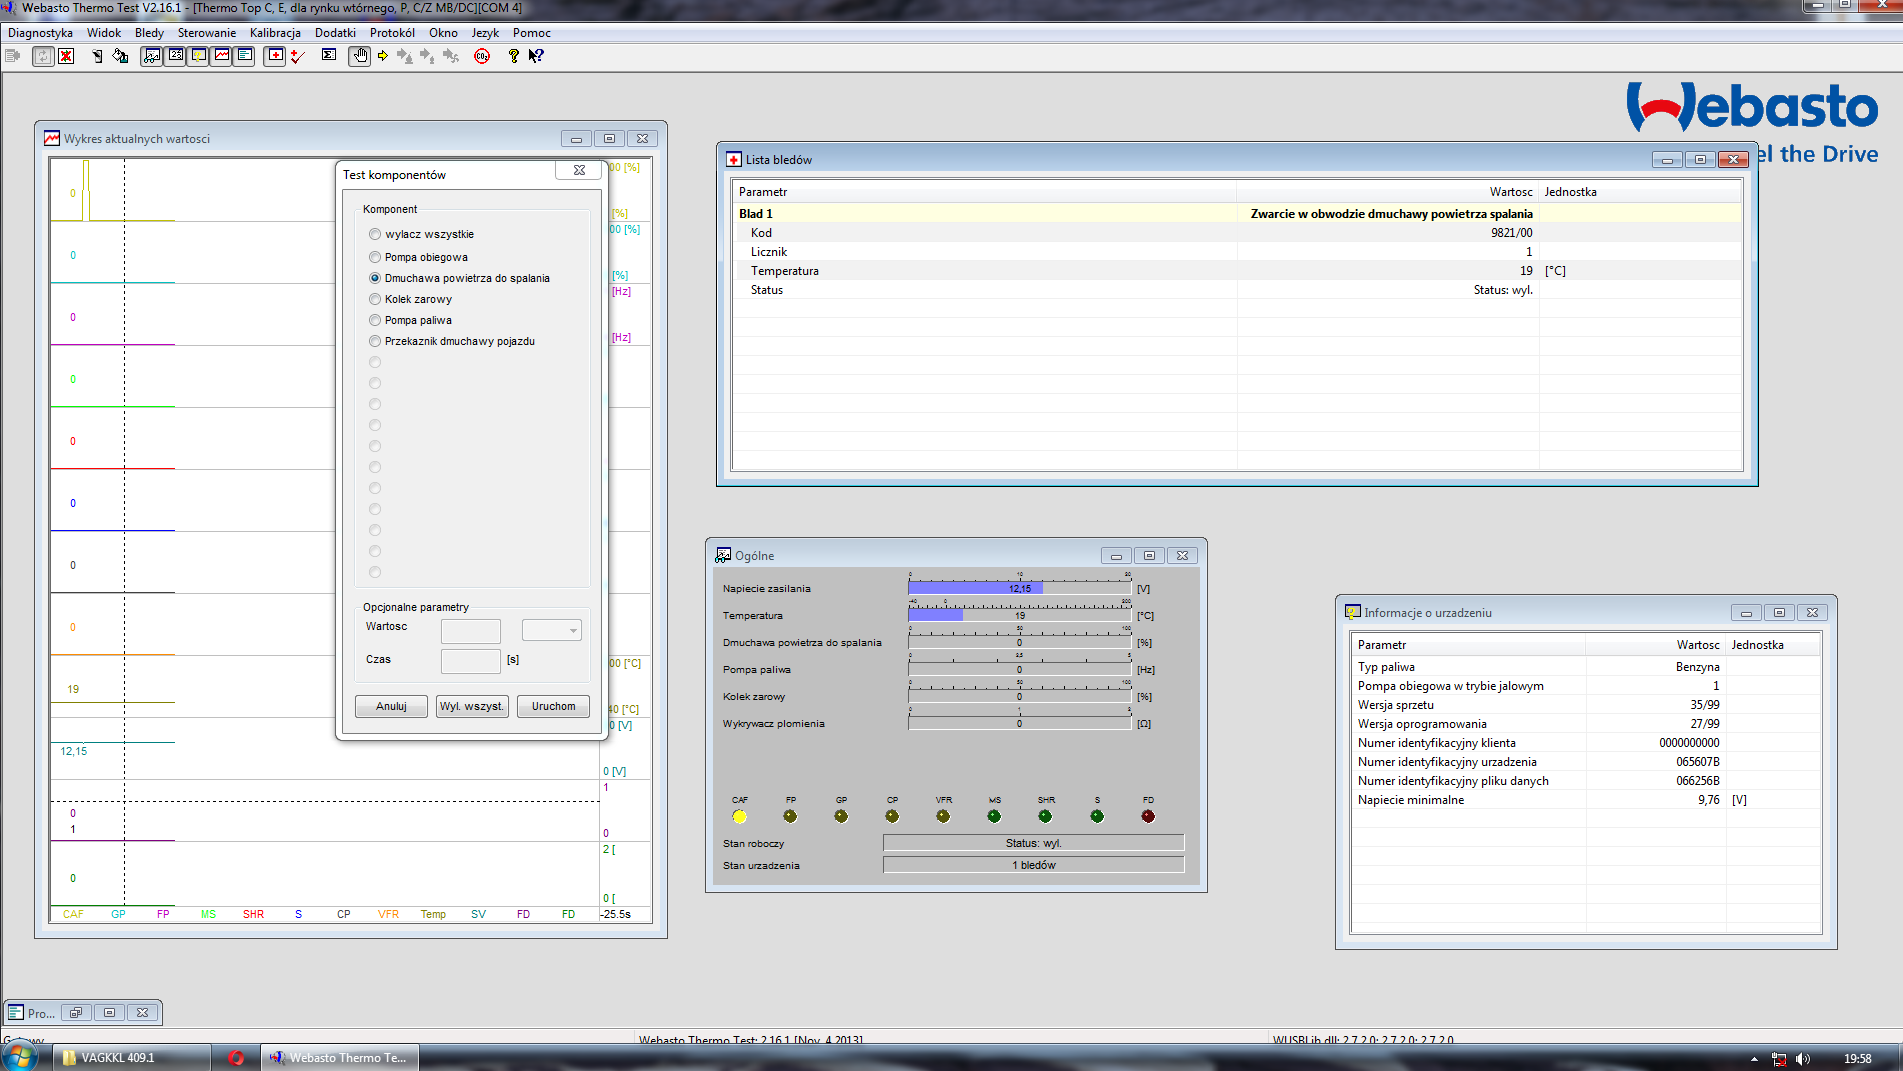
Task: Click the sigma summary toolbar icon
Action: coord(329,56)
